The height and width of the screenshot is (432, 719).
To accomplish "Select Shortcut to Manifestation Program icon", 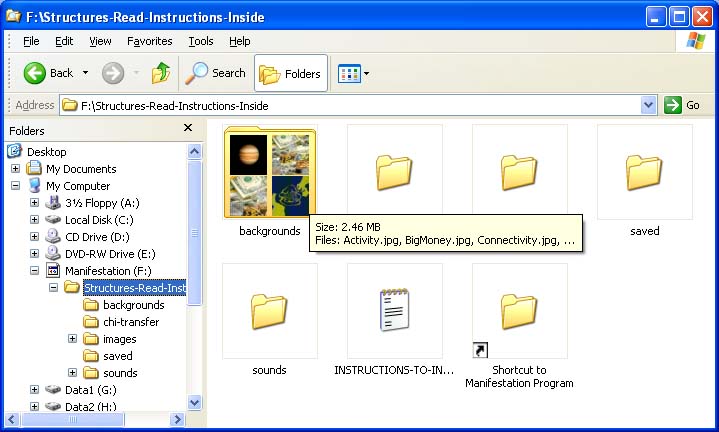I will [519, 311].
